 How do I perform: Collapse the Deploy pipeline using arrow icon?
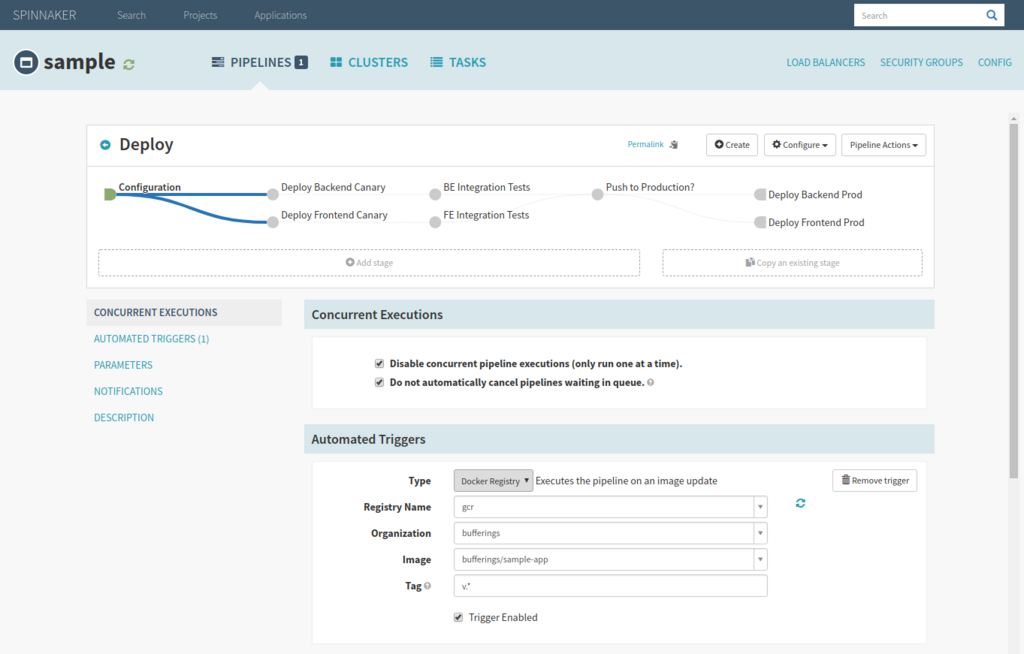(105, 144)
